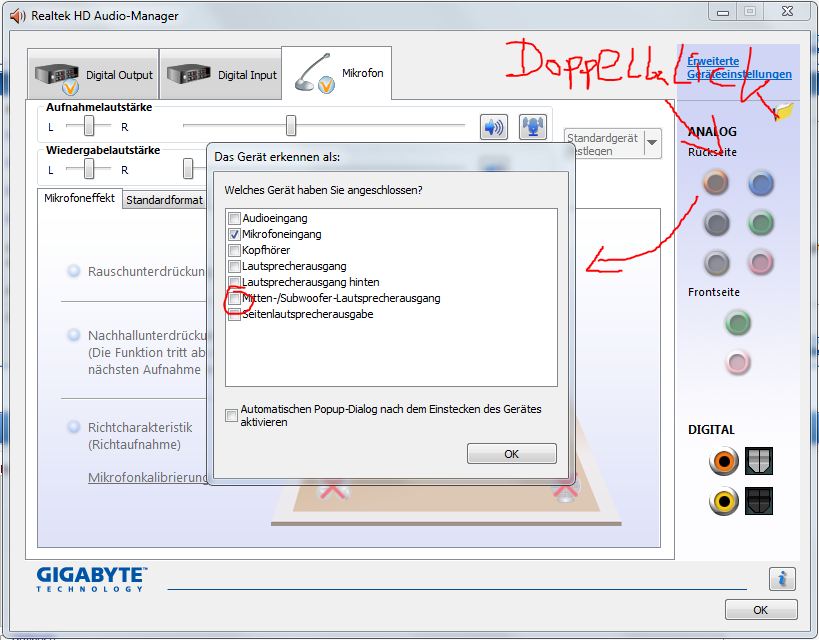
Task: Click the blue rear analog jack
Action: pos(760,183)
